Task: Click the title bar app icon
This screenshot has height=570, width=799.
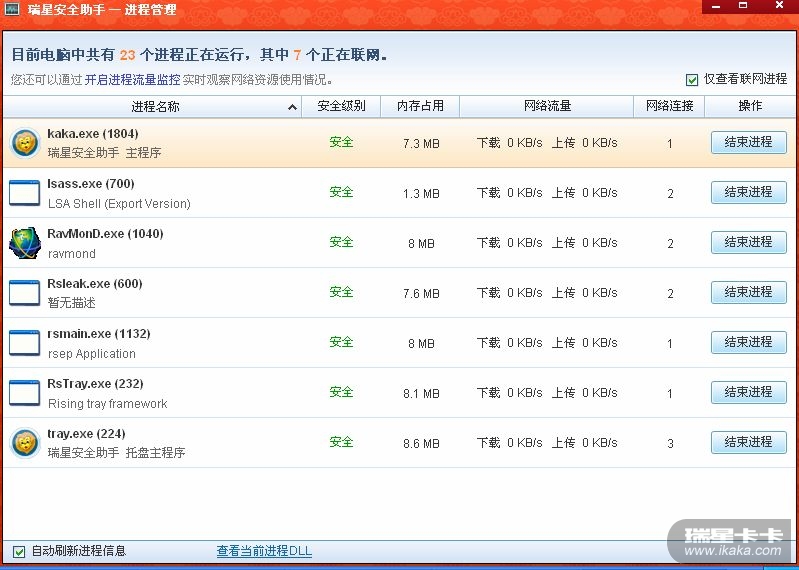Action: (x=12, y=9)
